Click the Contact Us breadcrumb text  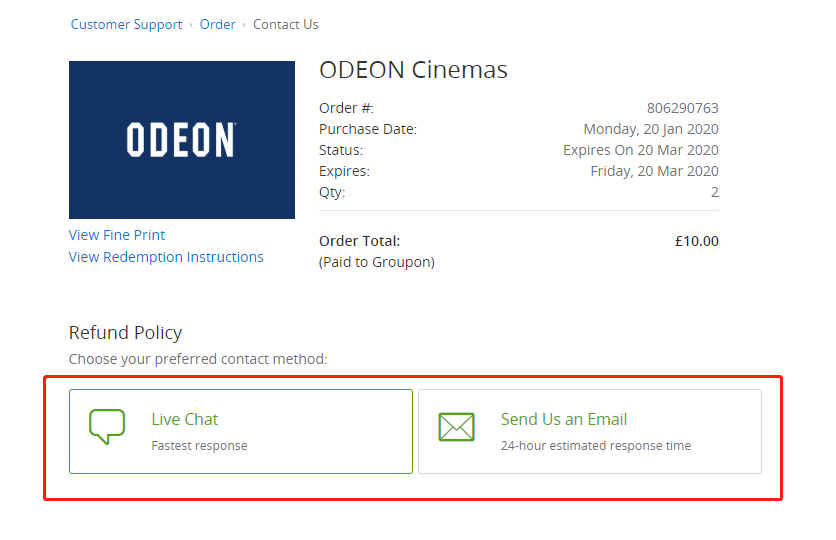click(x=286, y=25)
